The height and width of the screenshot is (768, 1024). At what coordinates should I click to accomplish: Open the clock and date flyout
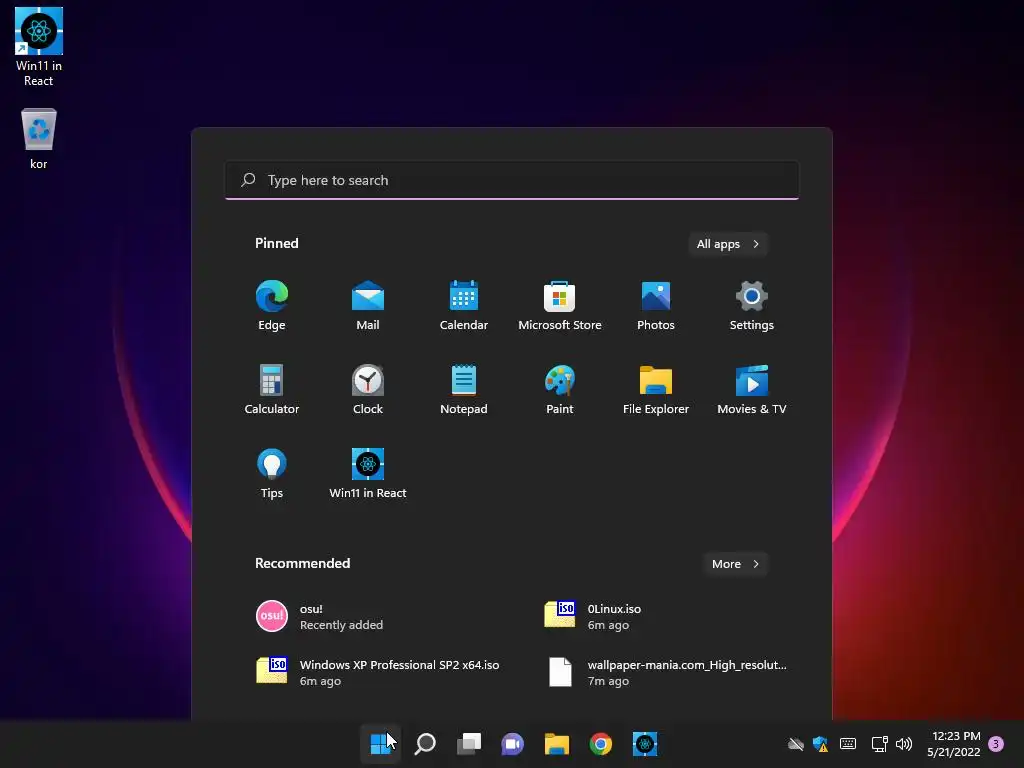click(954, 744)
